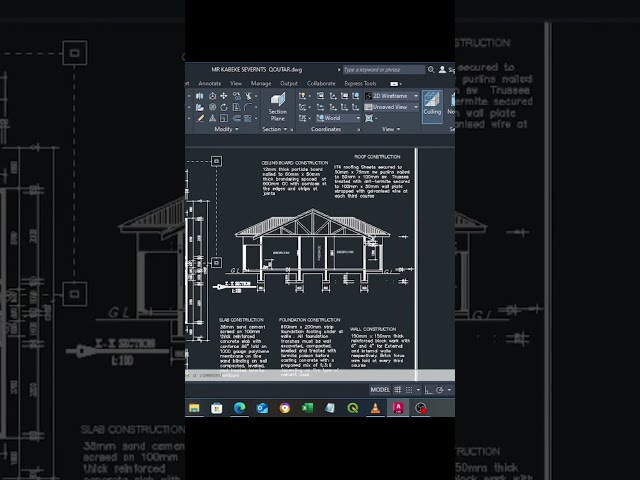The image size is (640, 480).
Task: Click the keyword search input field
Action: [384, 70]
